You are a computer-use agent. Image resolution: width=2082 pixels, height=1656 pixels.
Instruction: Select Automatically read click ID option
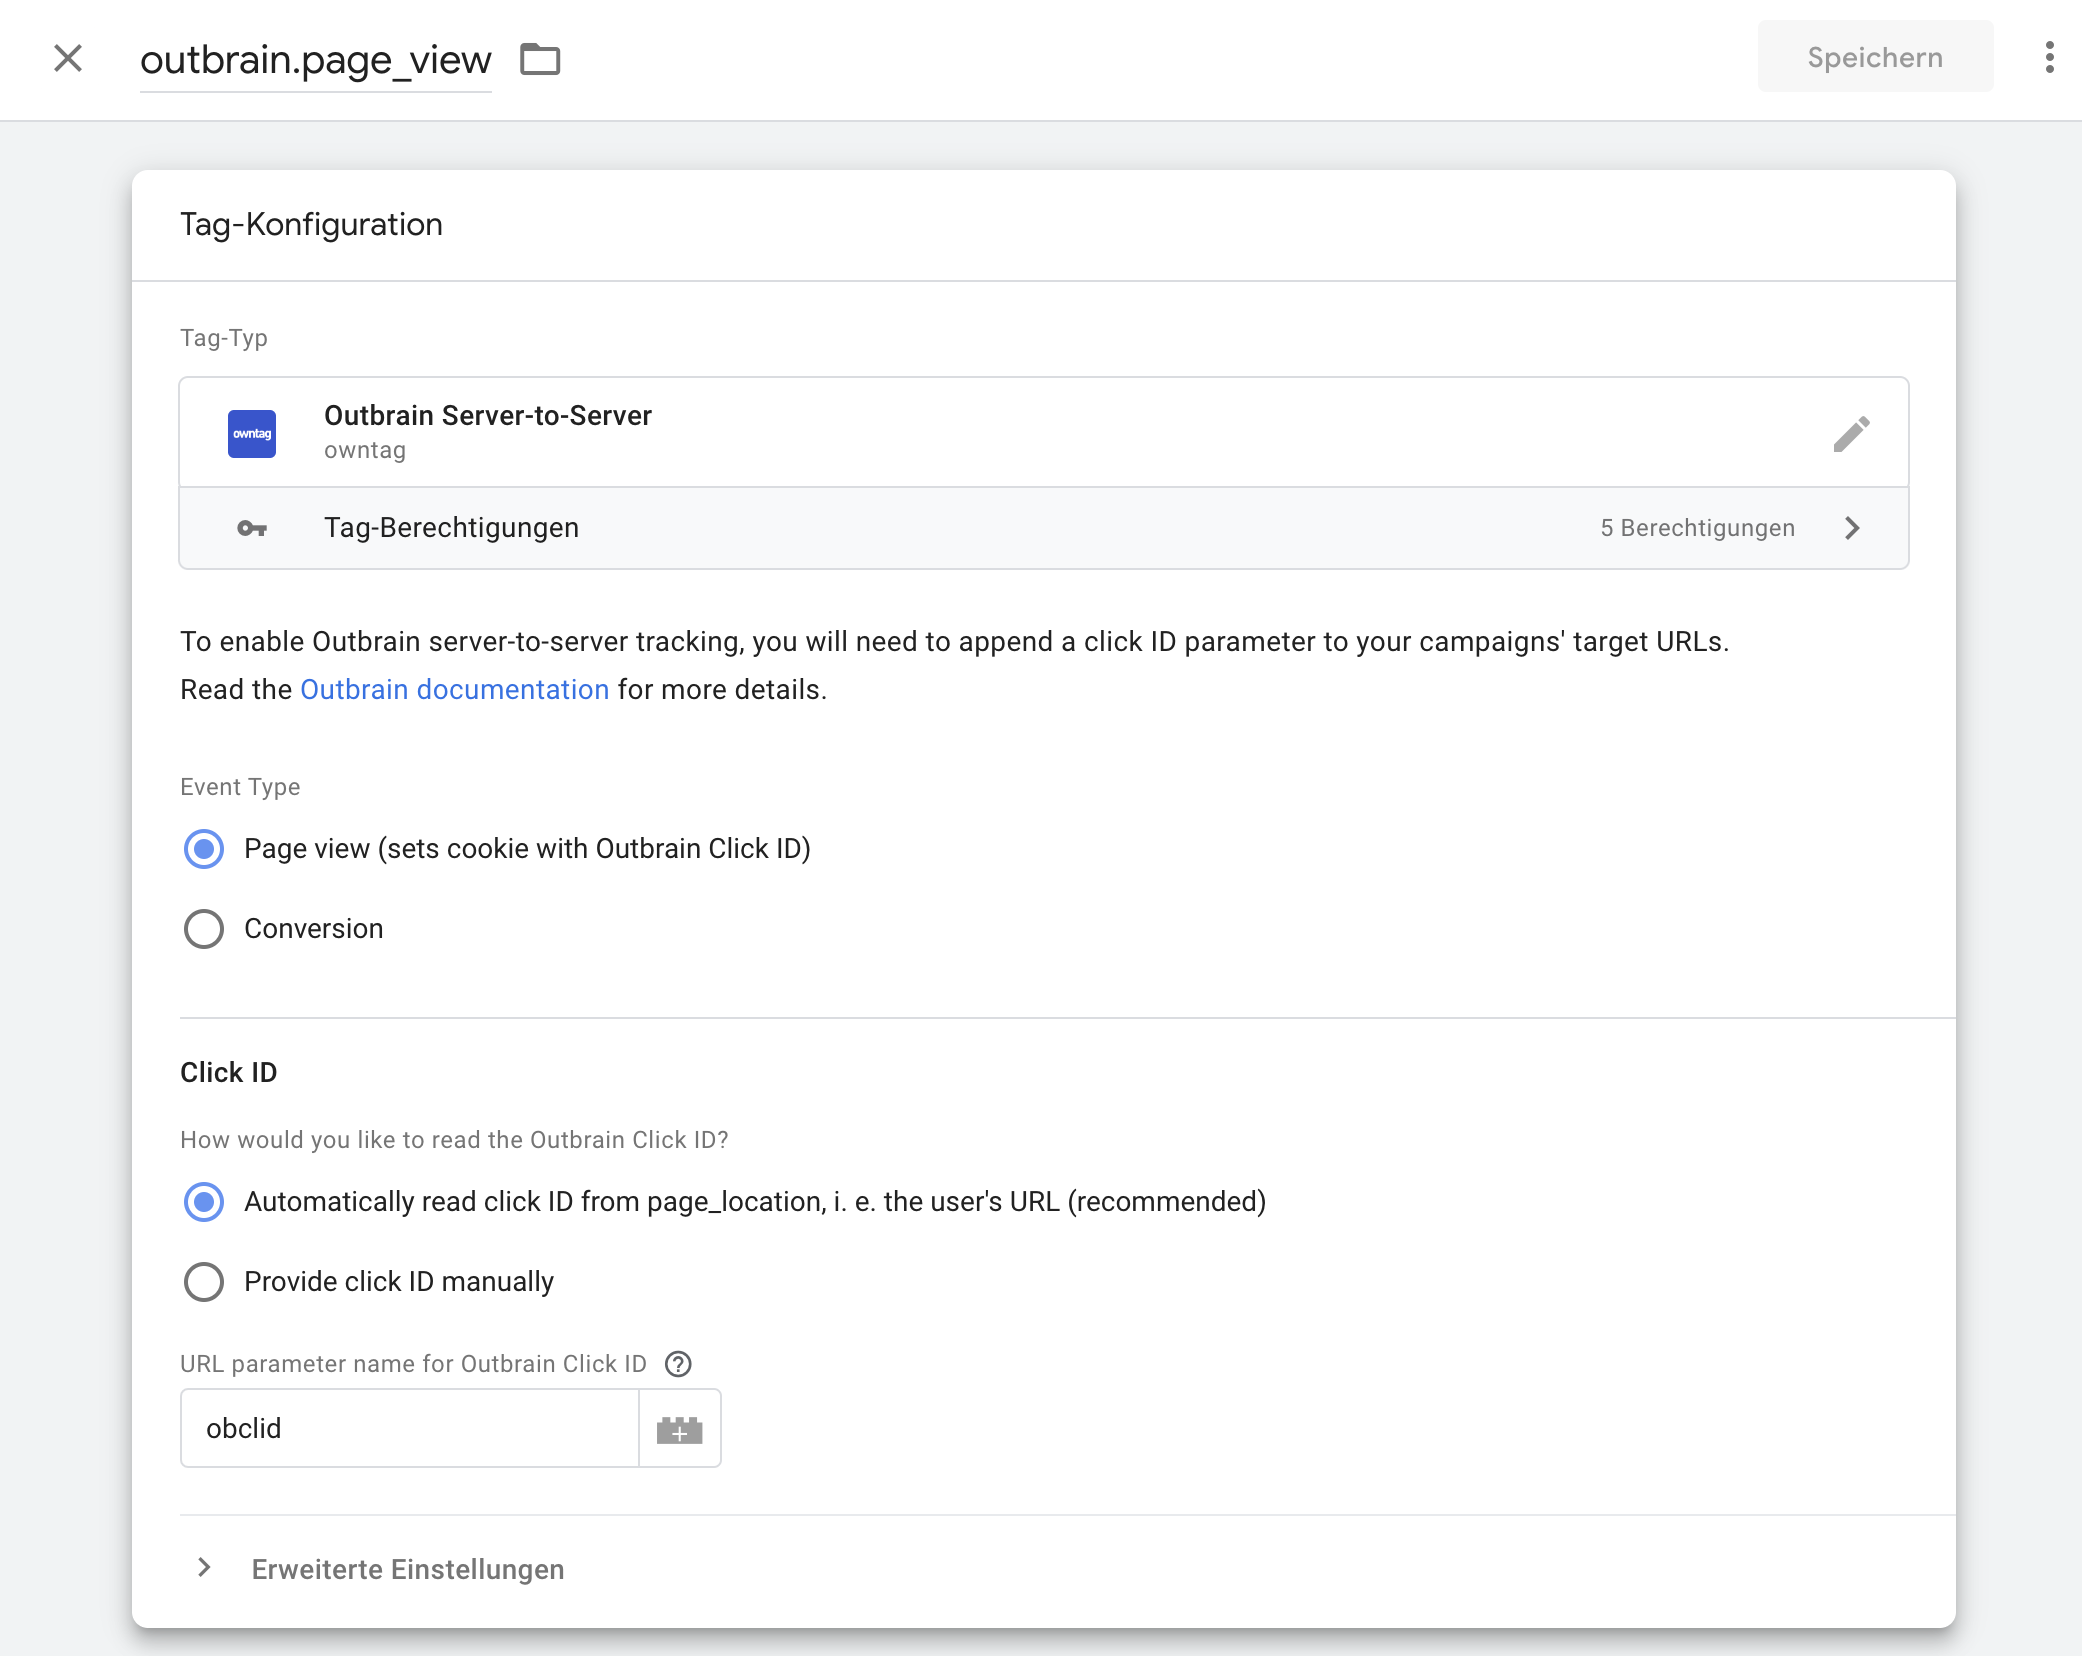(x=204, y=1202)
